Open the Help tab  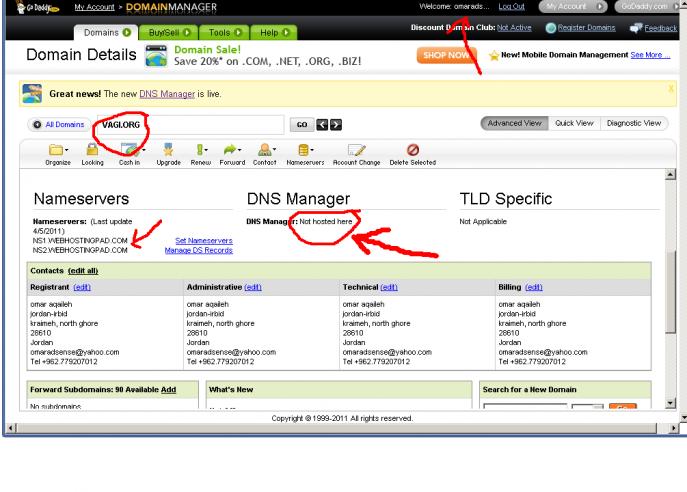[x=274, y=33]
